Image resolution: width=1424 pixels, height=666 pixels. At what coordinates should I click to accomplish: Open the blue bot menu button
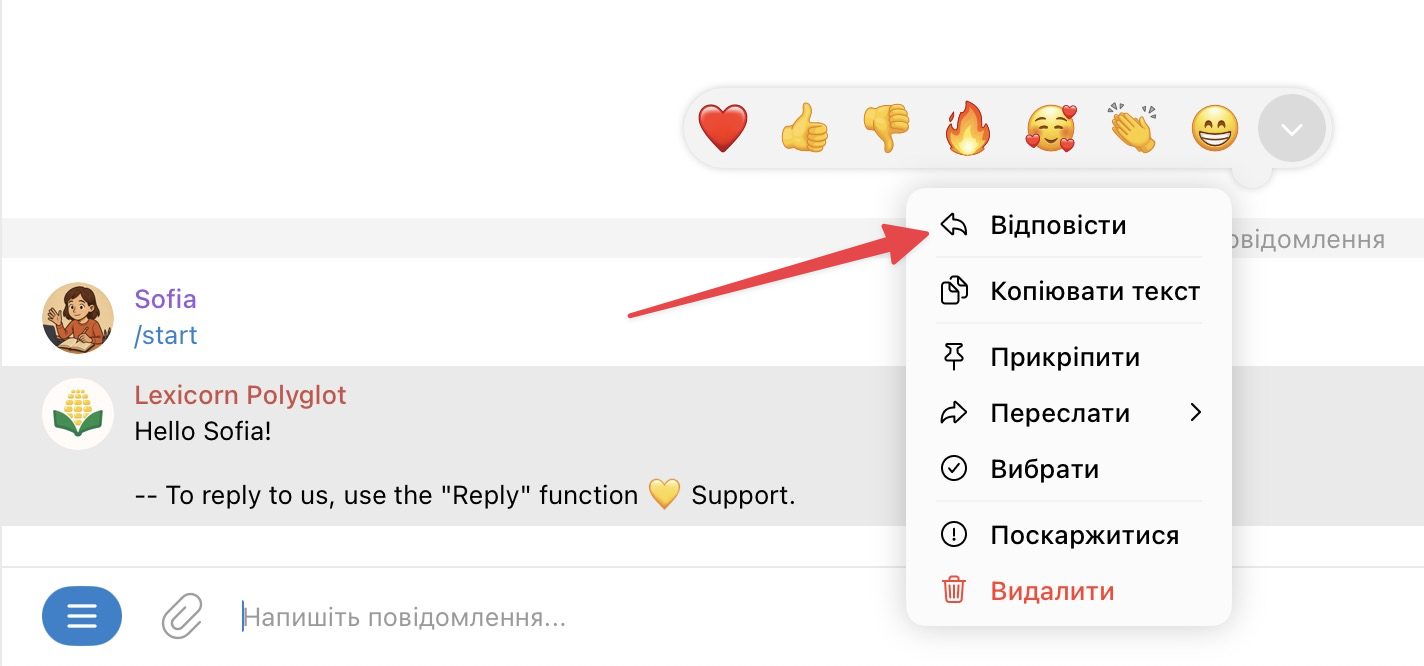82,616
